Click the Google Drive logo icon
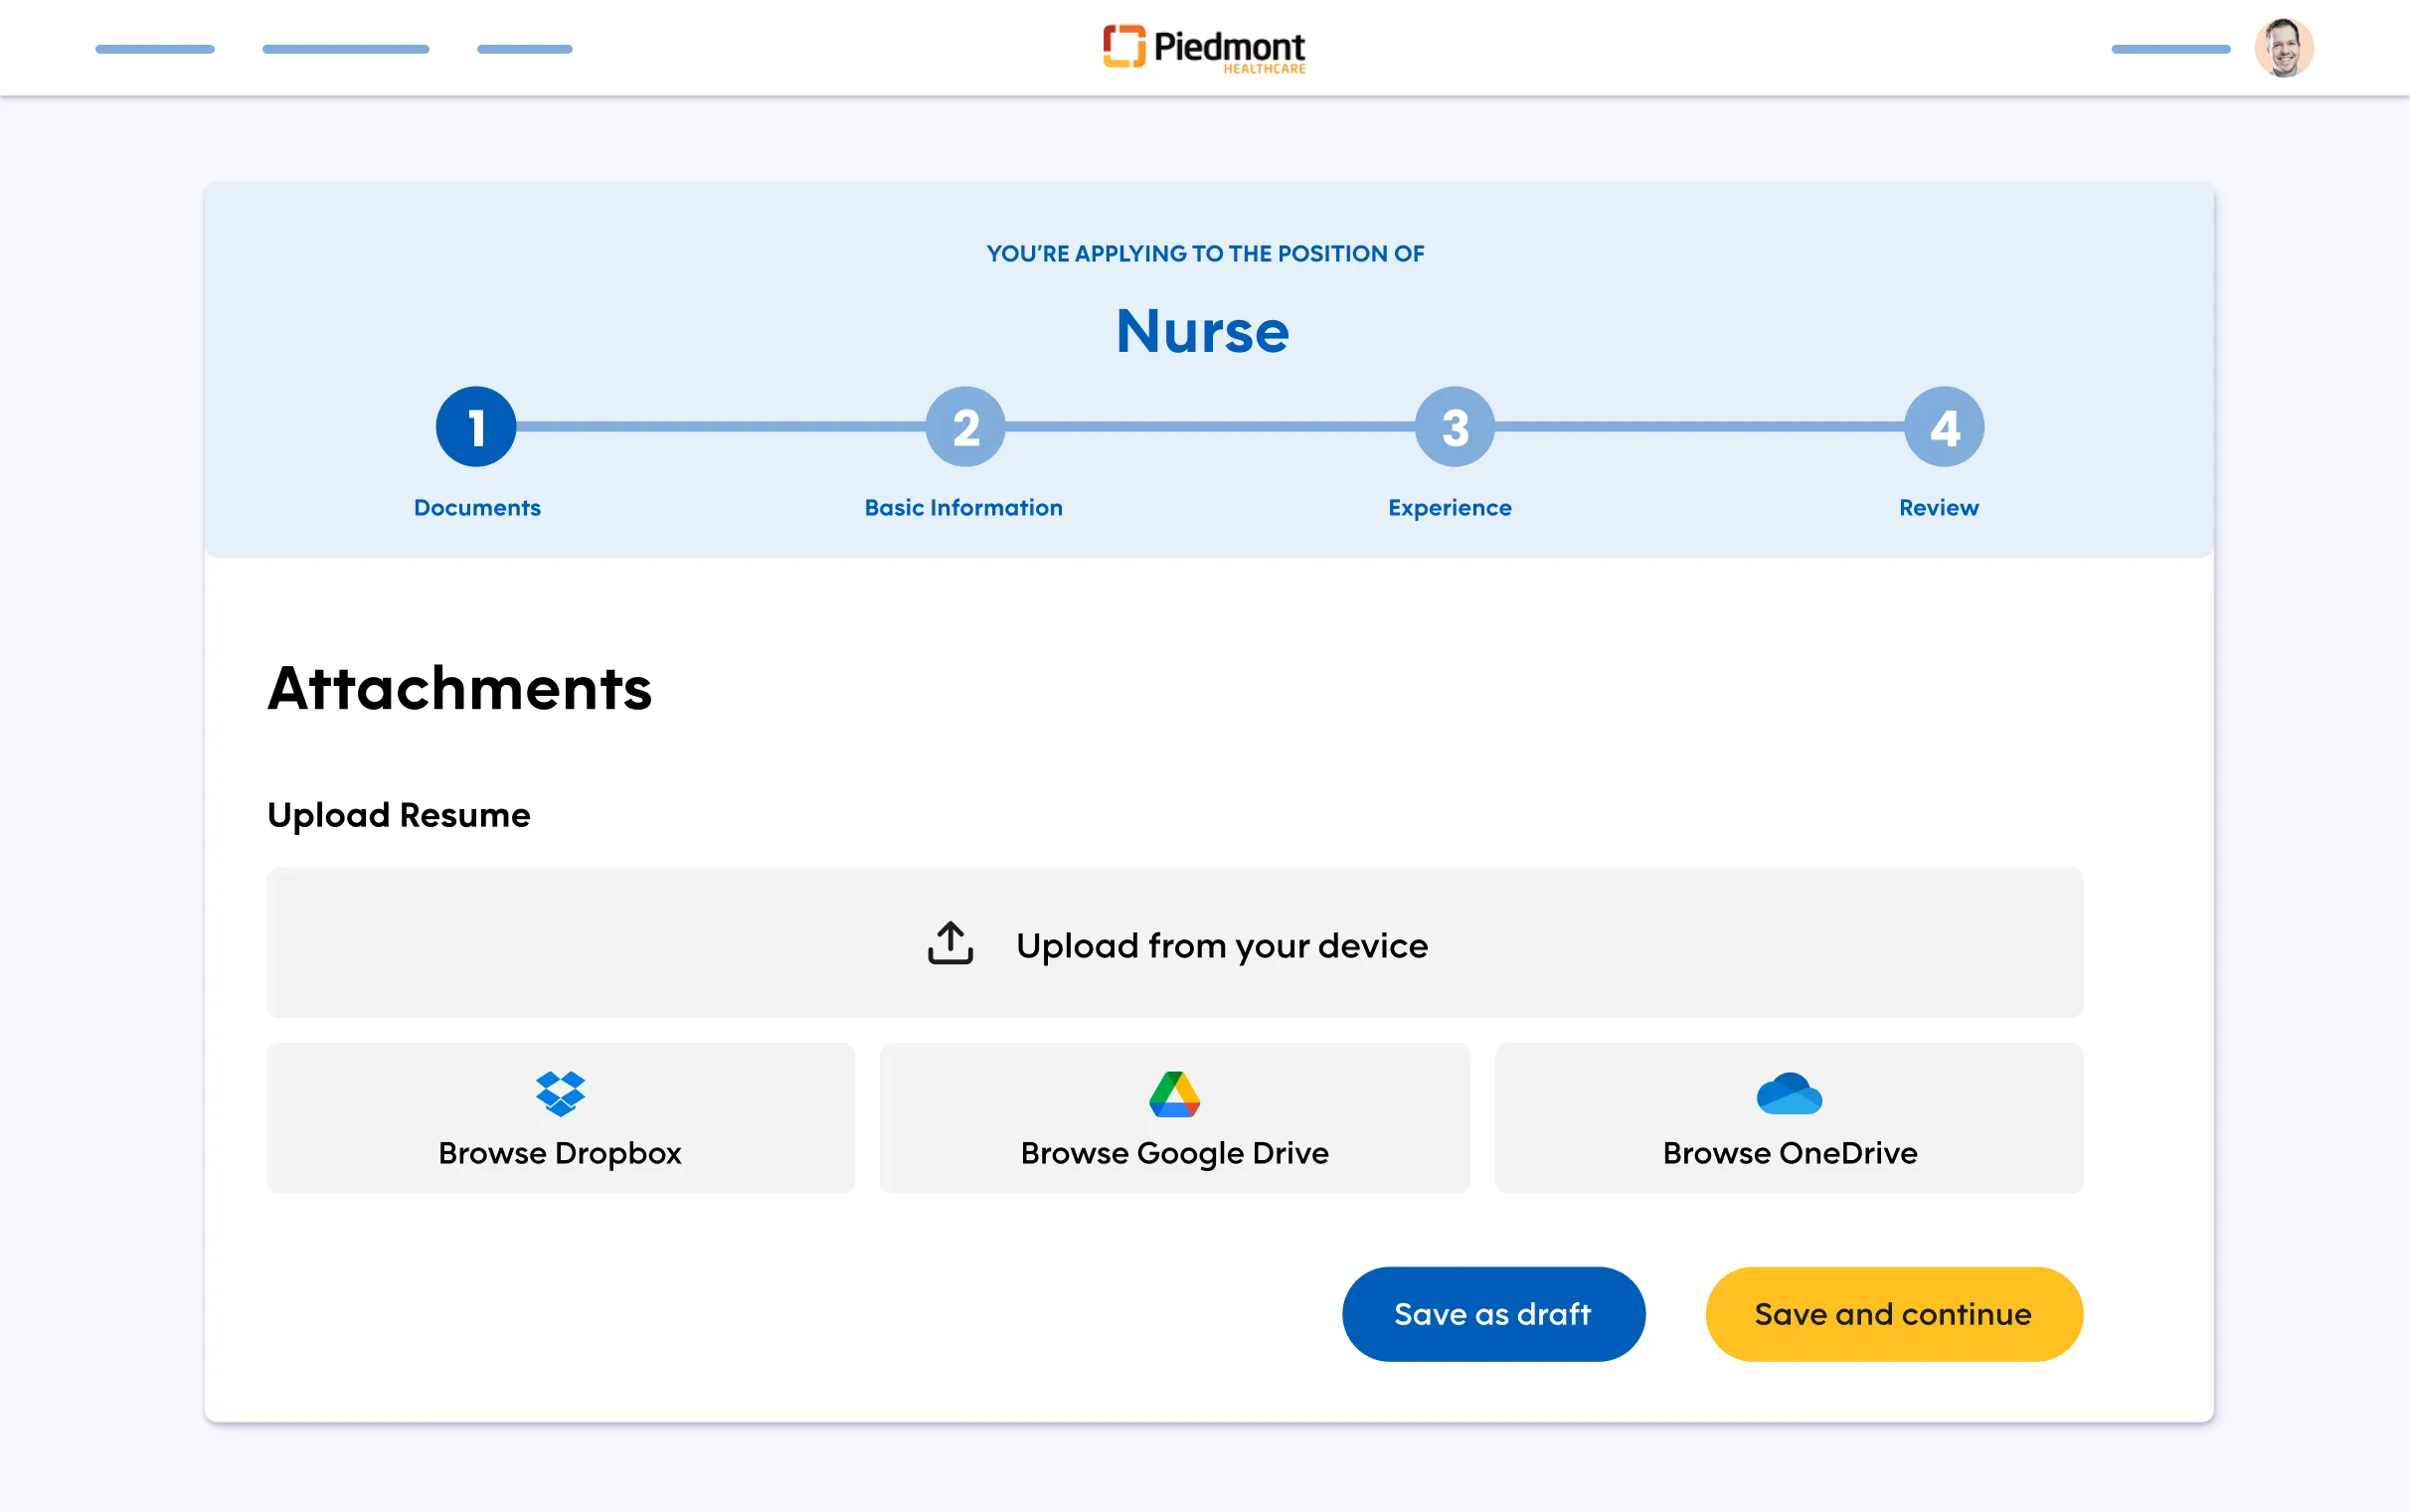 (x=1174, y=1093)
